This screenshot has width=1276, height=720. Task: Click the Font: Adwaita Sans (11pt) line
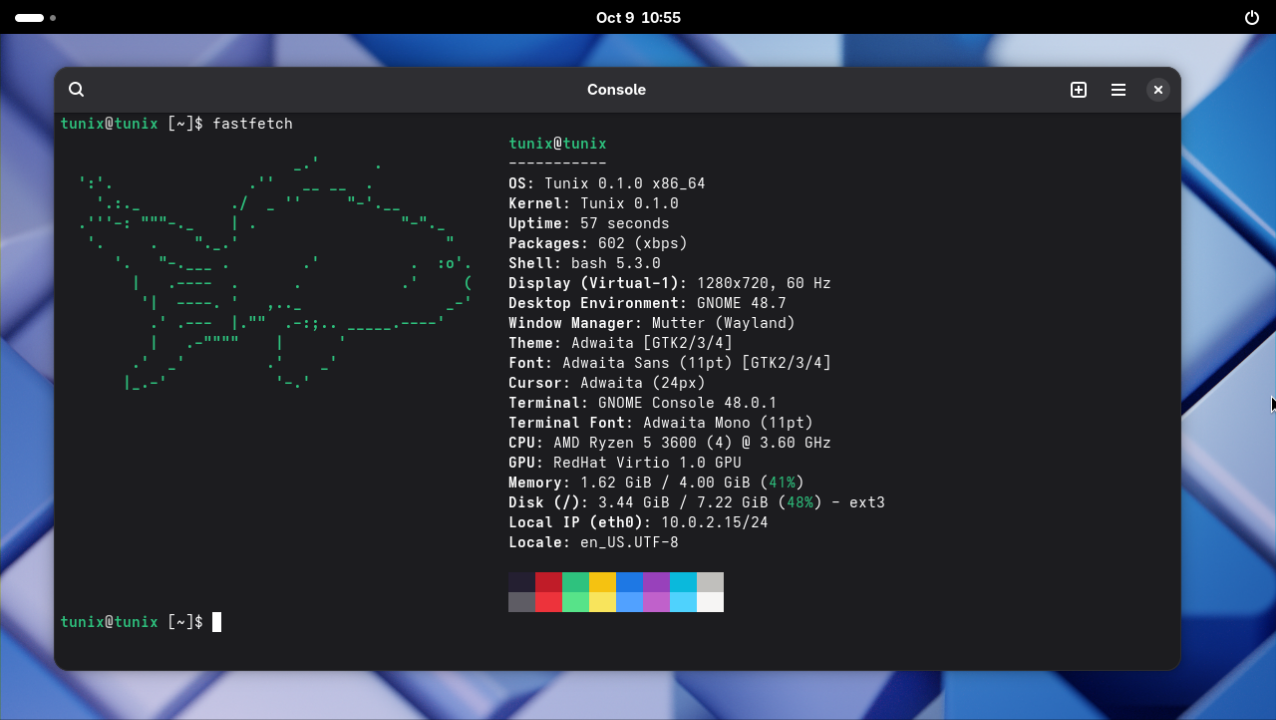click(670, 364)
